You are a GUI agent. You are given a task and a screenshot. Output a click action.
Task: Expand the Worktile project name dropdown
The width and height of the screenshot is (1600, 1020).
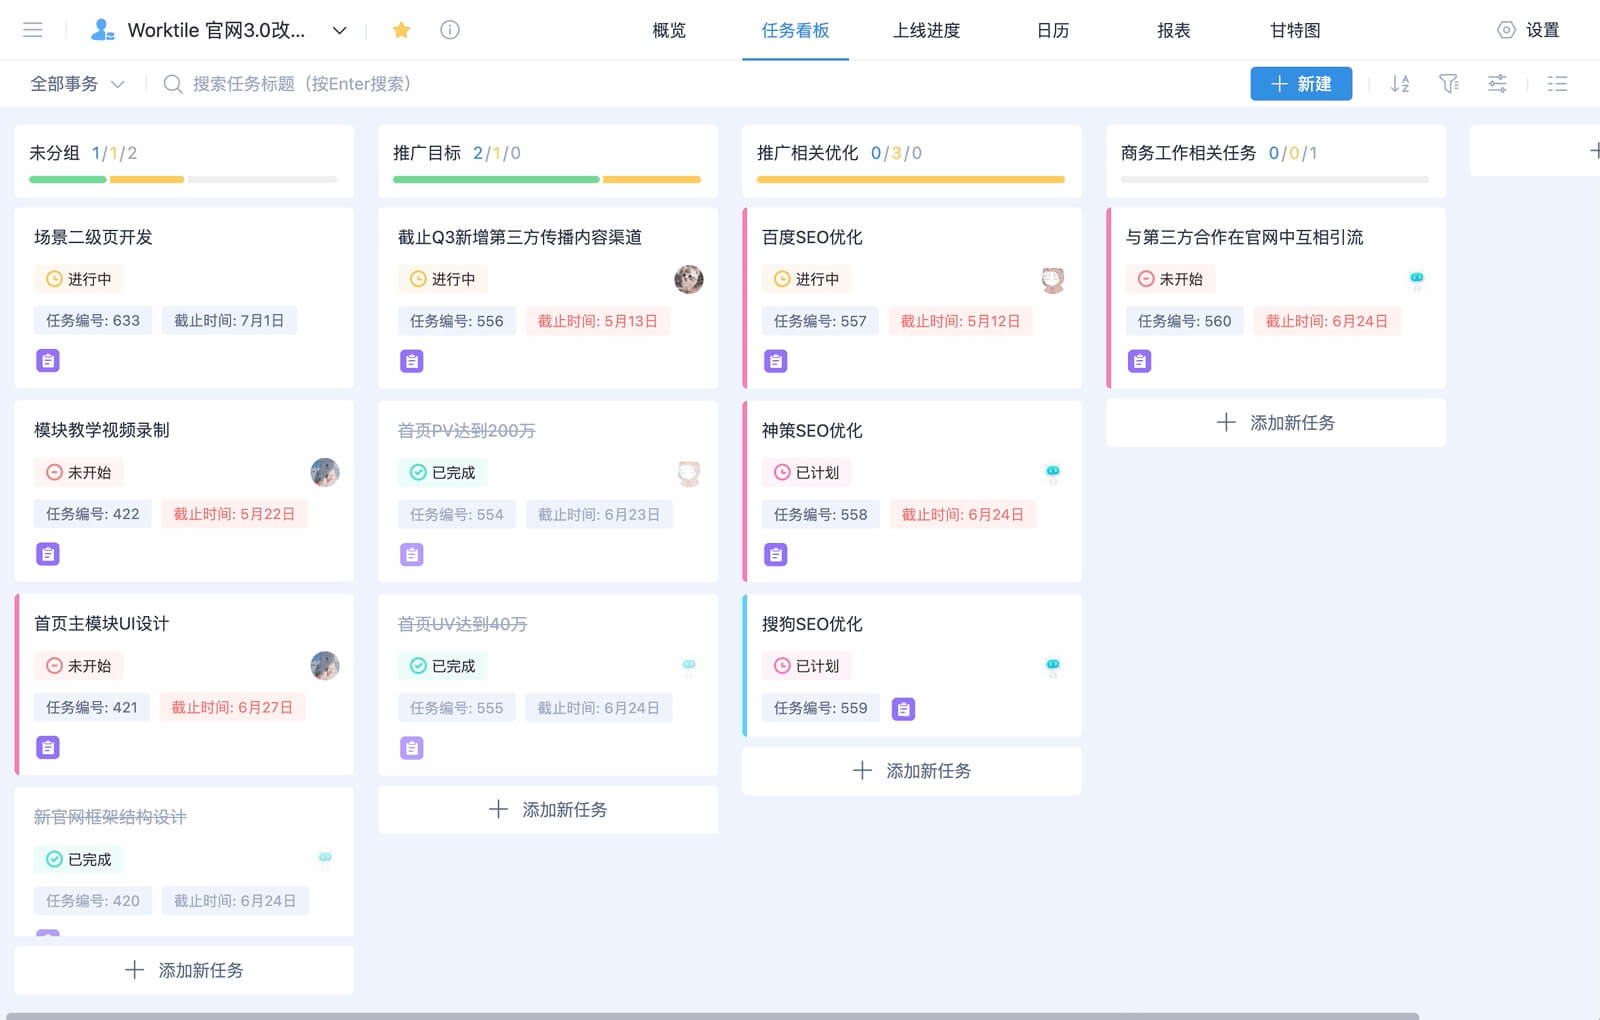339,30
